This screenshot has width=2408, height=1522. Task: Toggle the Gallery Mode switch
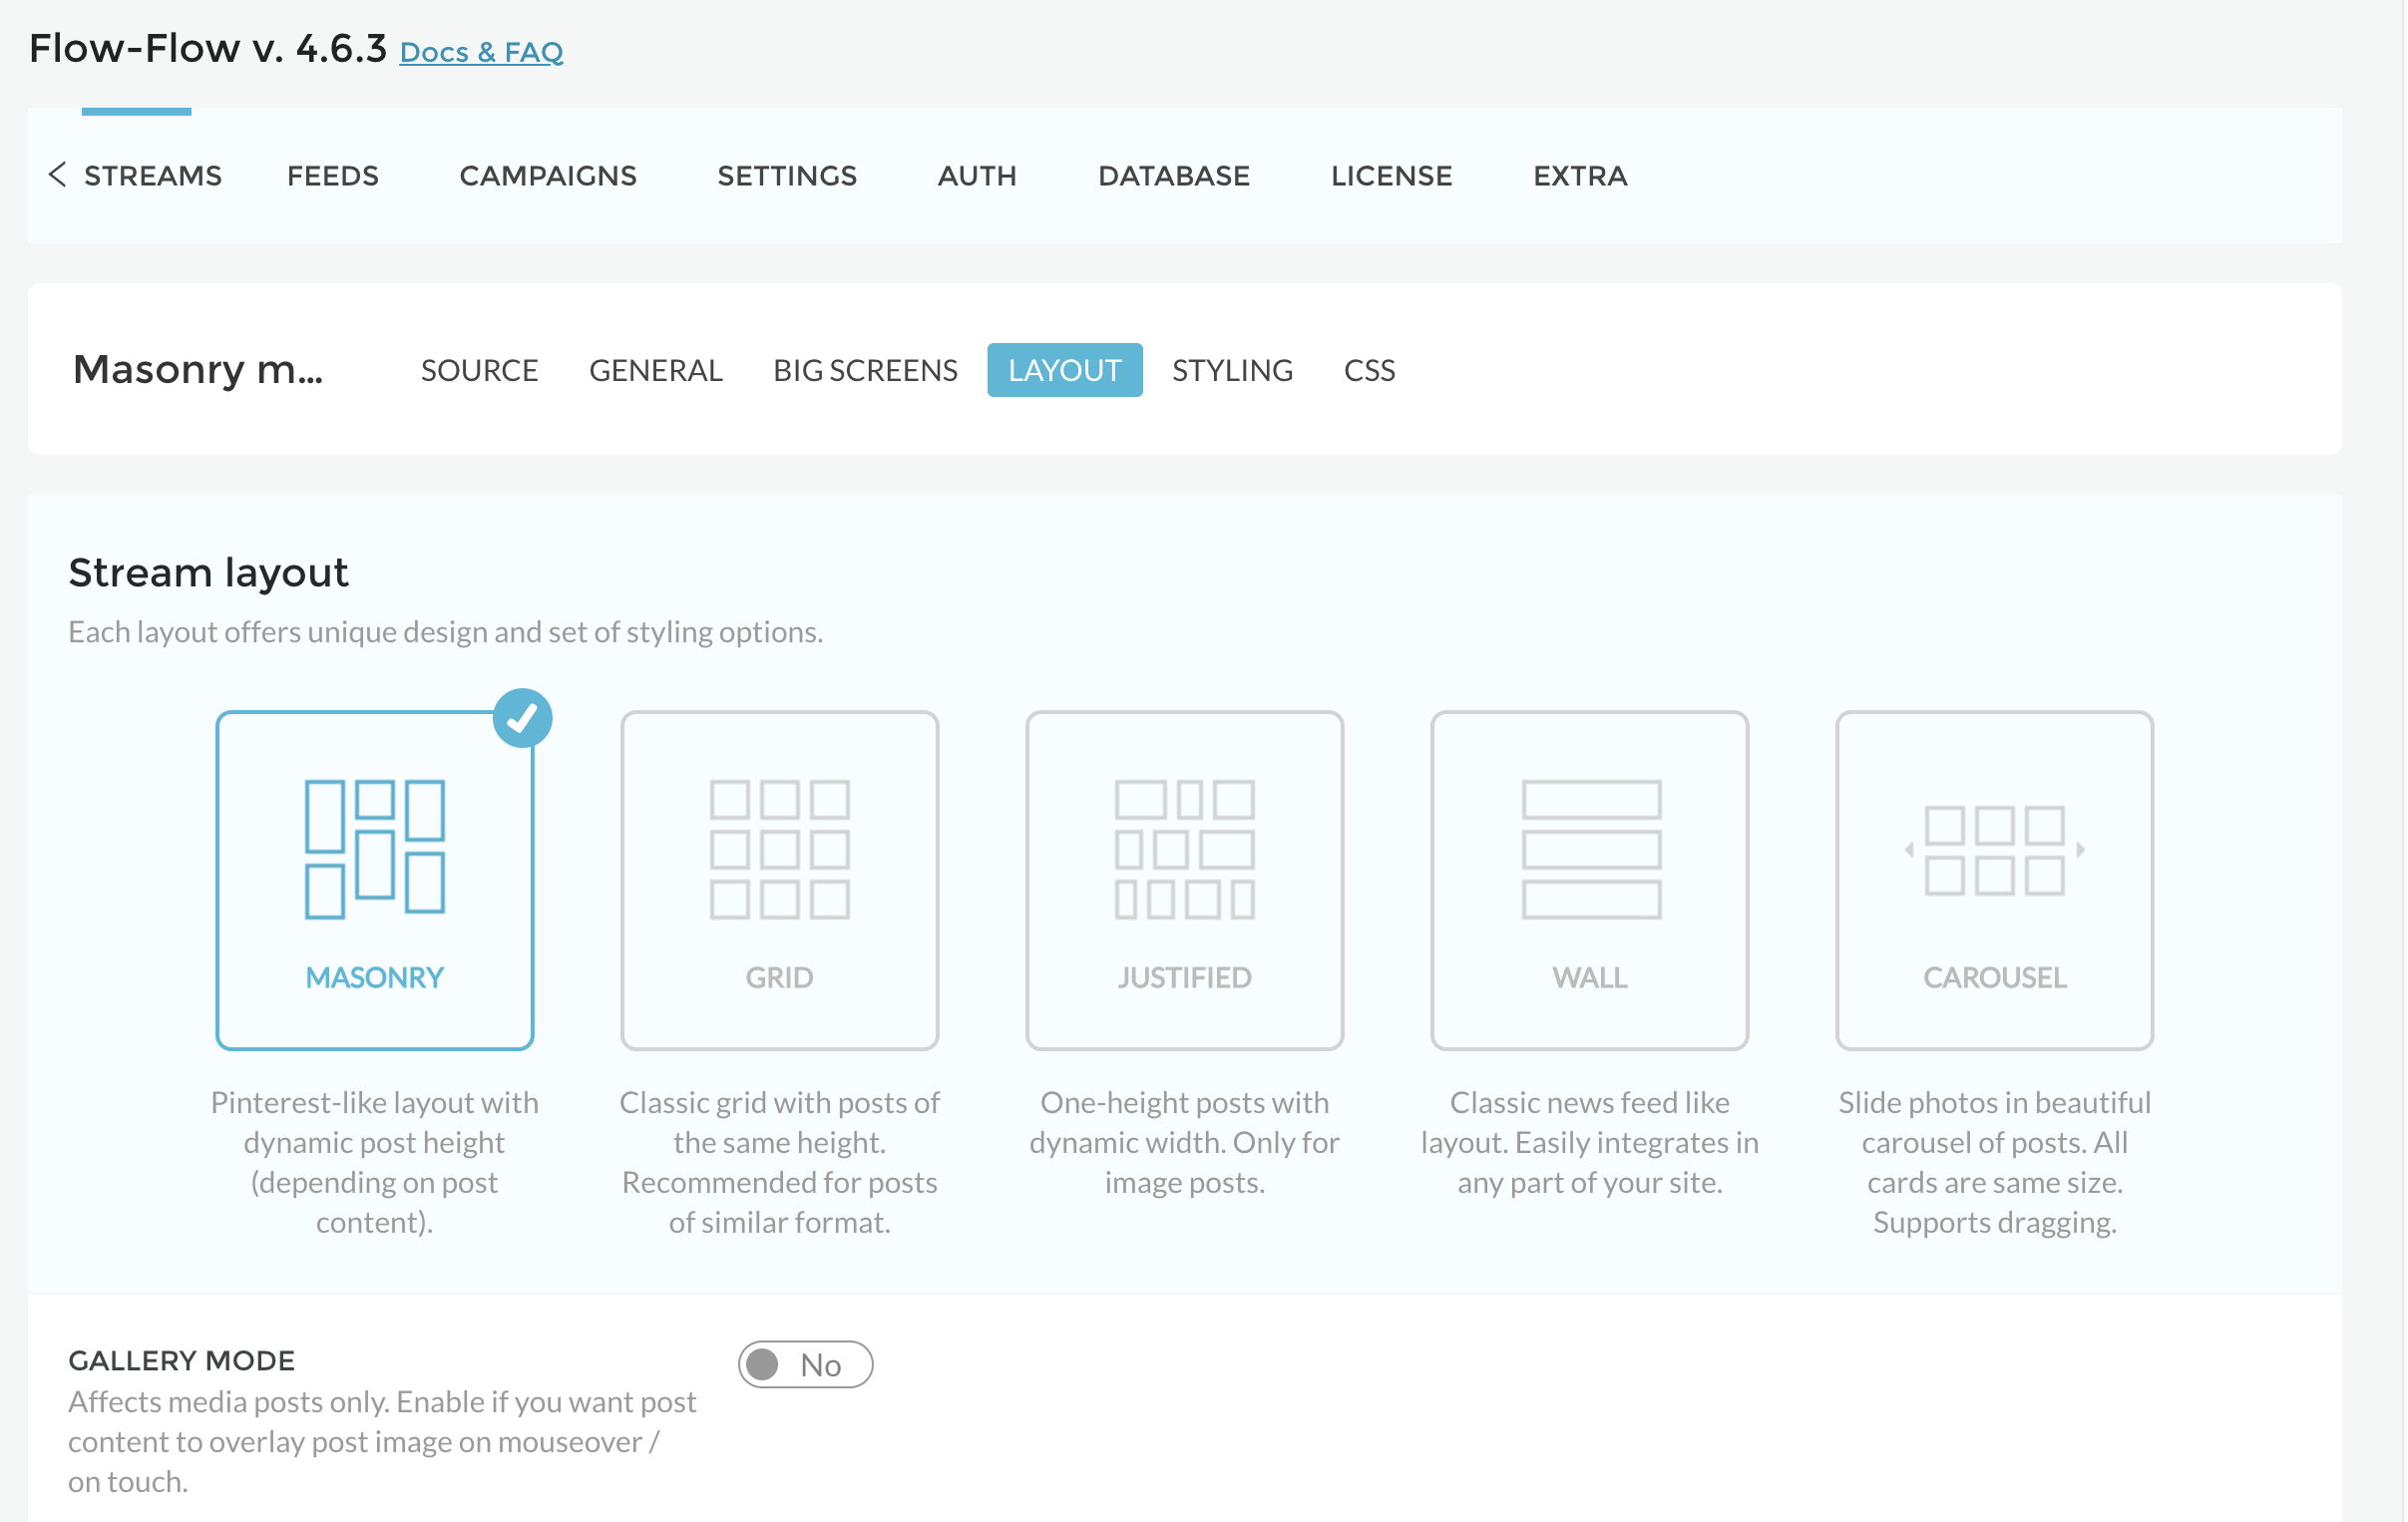click(805, 1364)
